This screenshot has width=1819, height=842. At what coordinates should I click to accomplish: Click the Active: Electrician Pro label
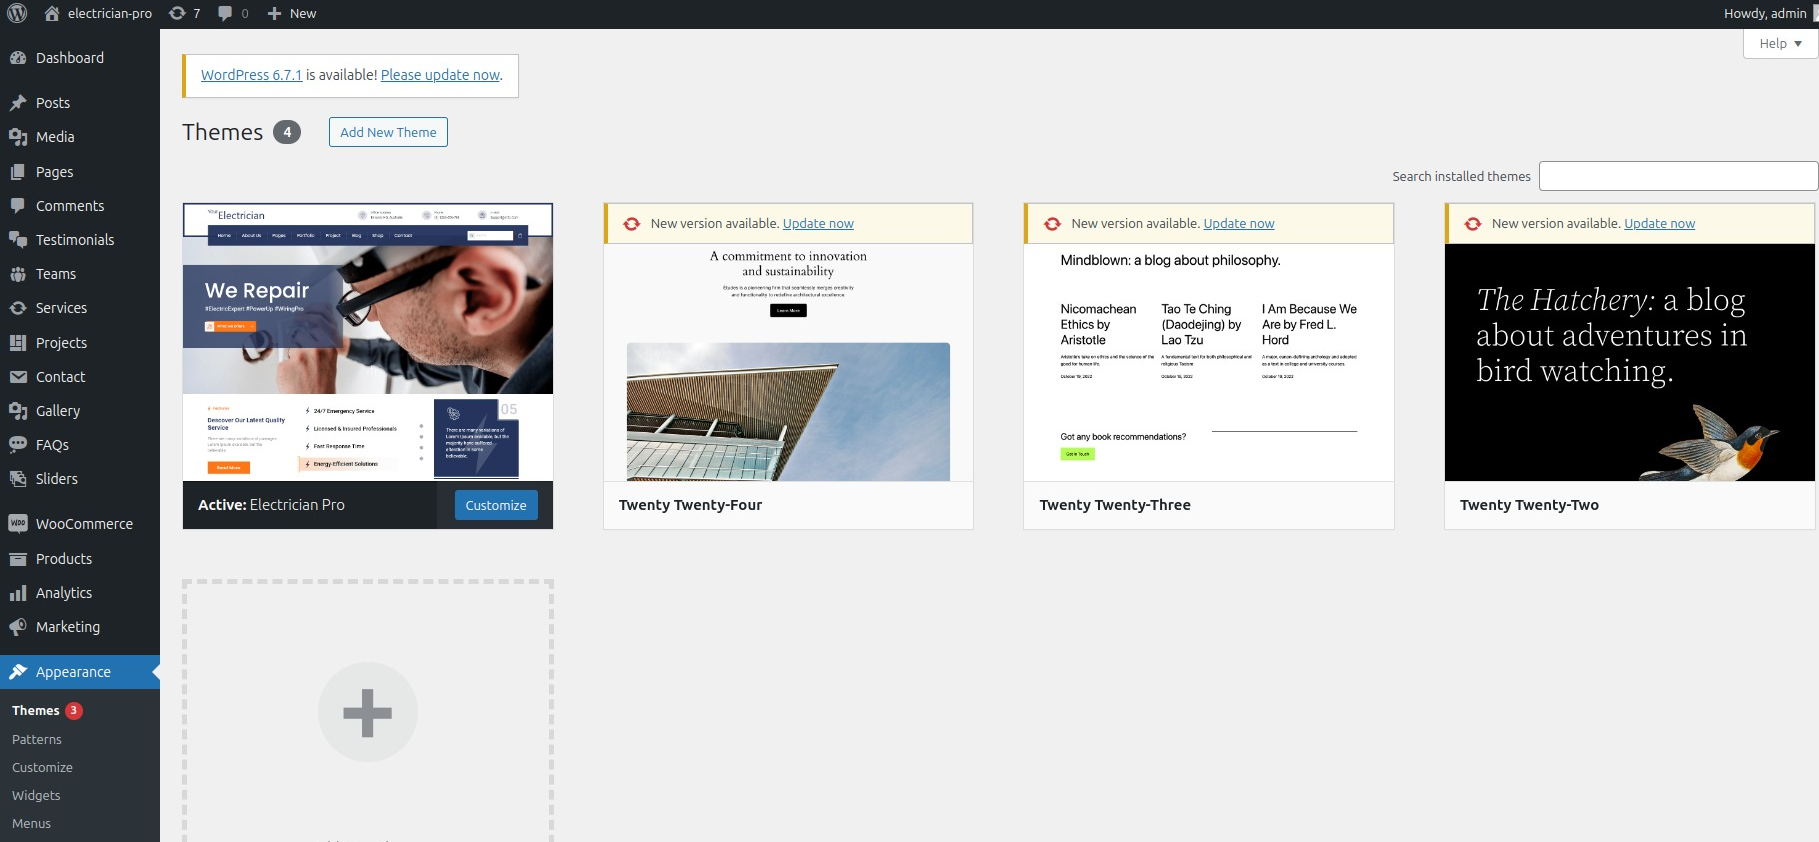pyautogui.click(x=271, y=505)
